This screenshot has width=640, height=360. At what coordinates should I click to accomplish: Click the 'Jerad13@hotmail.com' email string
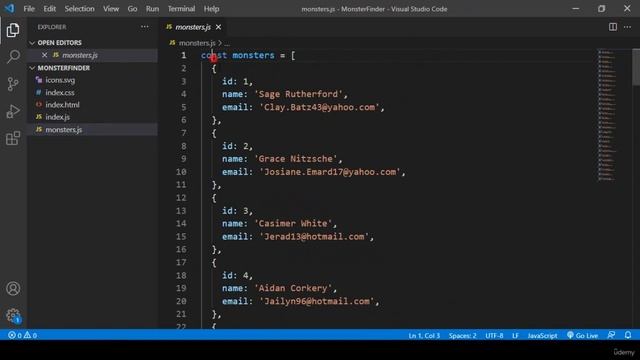pos(314,237)
